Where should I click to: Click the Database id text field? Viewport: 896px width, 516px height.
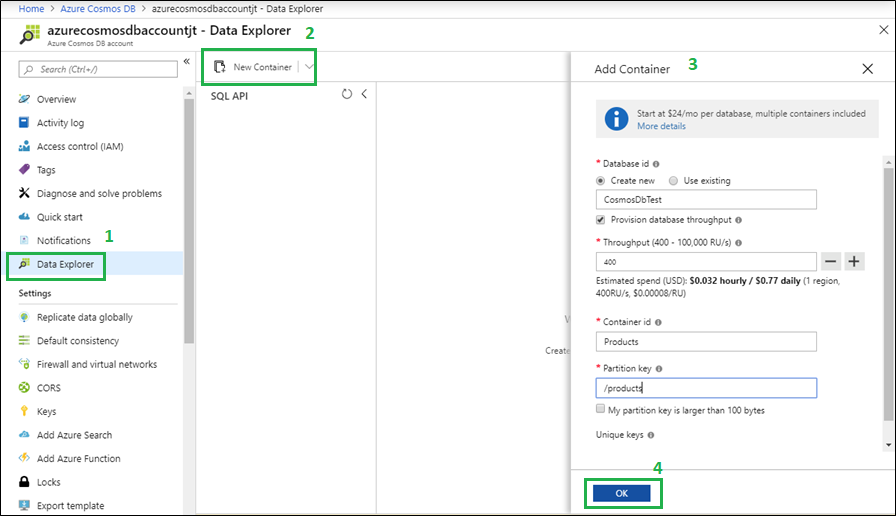point(706,199)
